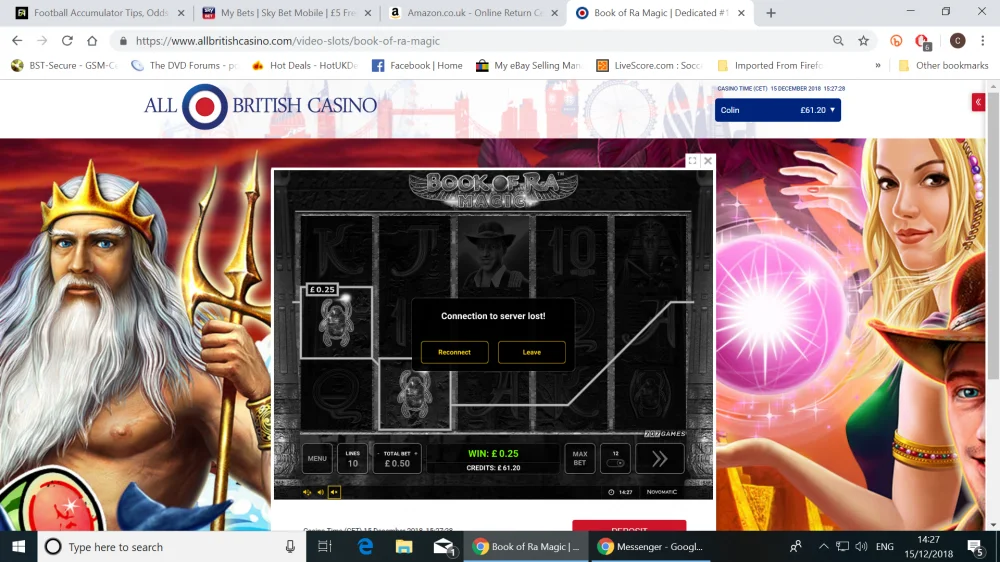Open BST-Secure GSM bookmark
Viewport: 1000px width, 562px height.
click(65, 65)
